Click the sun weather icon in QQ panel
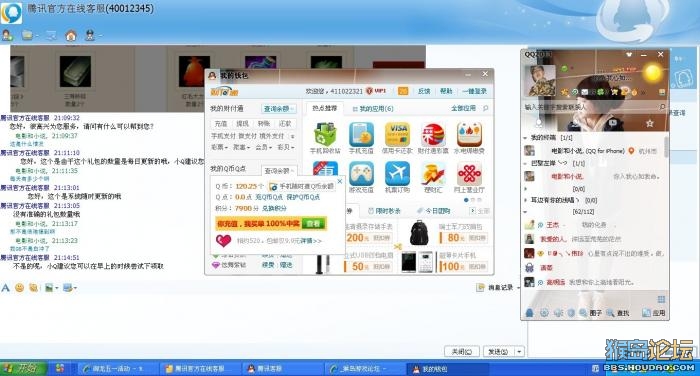The image size is (700, 376). (653, 72)
